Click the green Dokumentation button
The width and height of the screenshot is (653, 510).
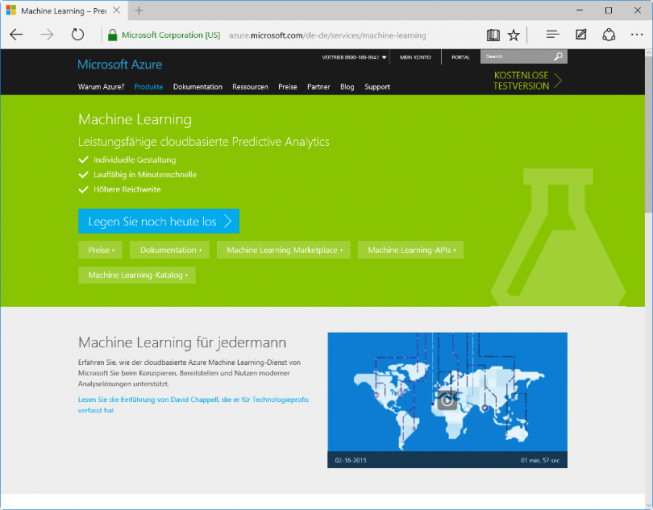point(169,250)
